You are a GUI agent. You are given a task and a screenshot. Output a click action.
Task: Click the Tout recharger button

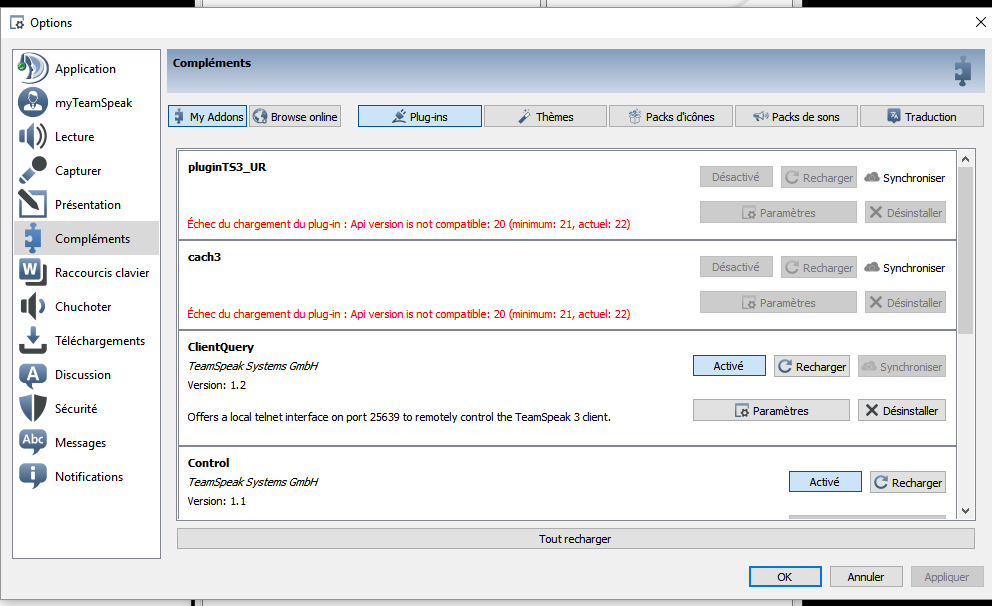(575, 539)
